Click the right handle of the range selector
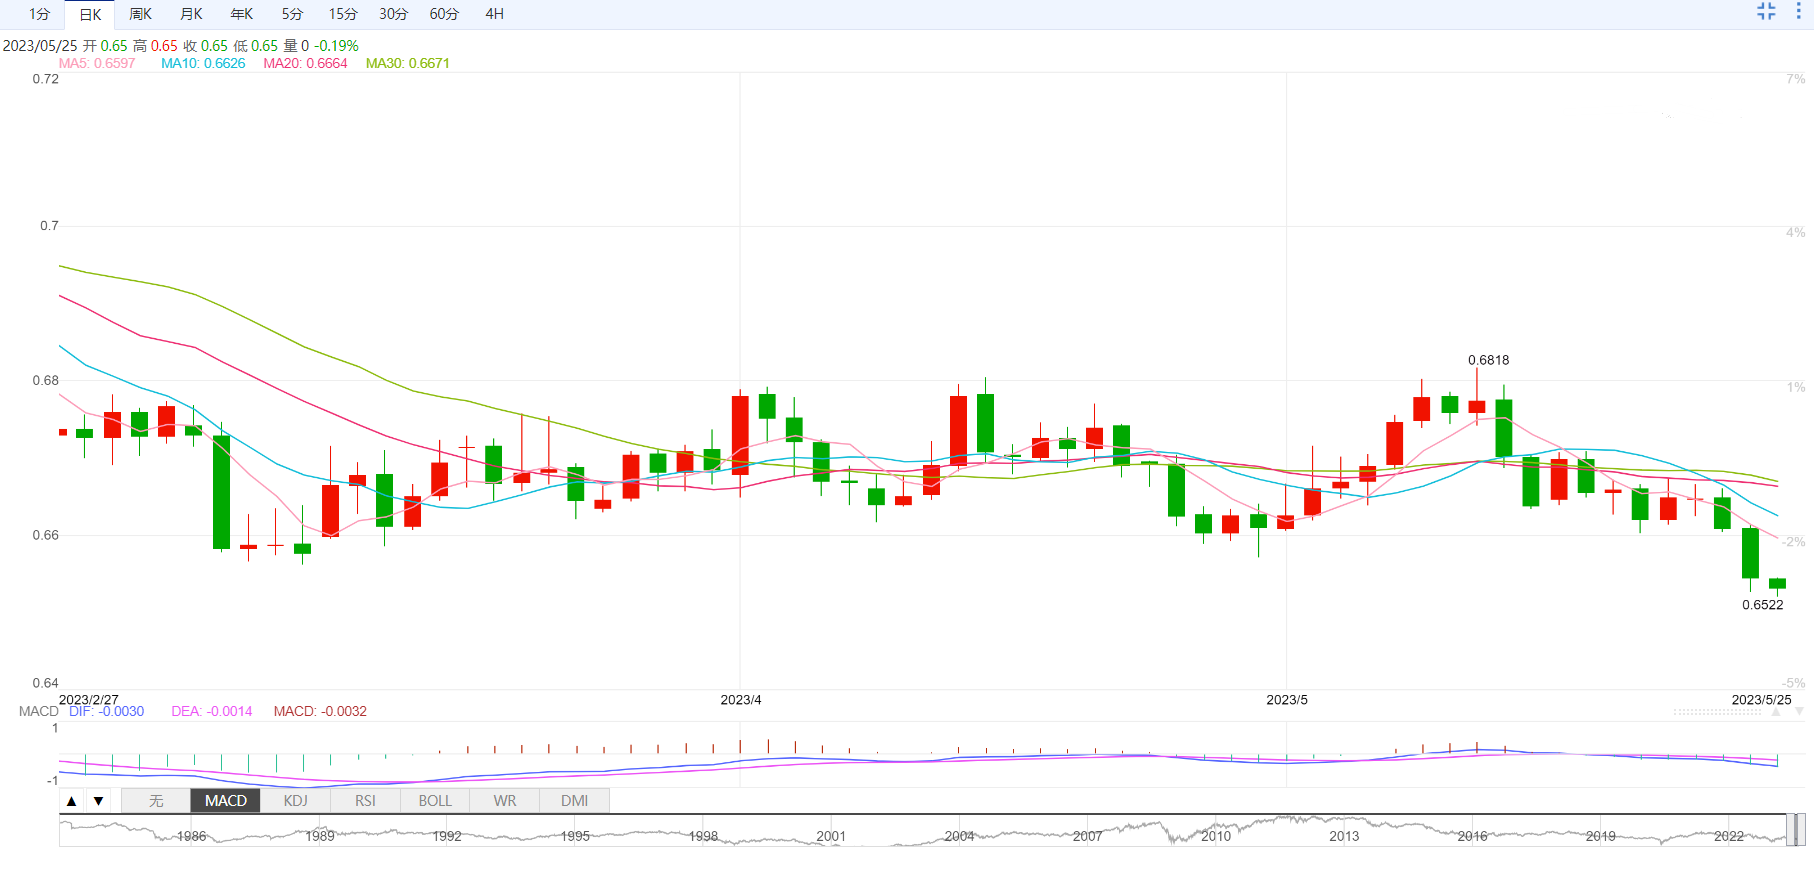Viewport: 1814px width, 881px height. pos(1799,830)
